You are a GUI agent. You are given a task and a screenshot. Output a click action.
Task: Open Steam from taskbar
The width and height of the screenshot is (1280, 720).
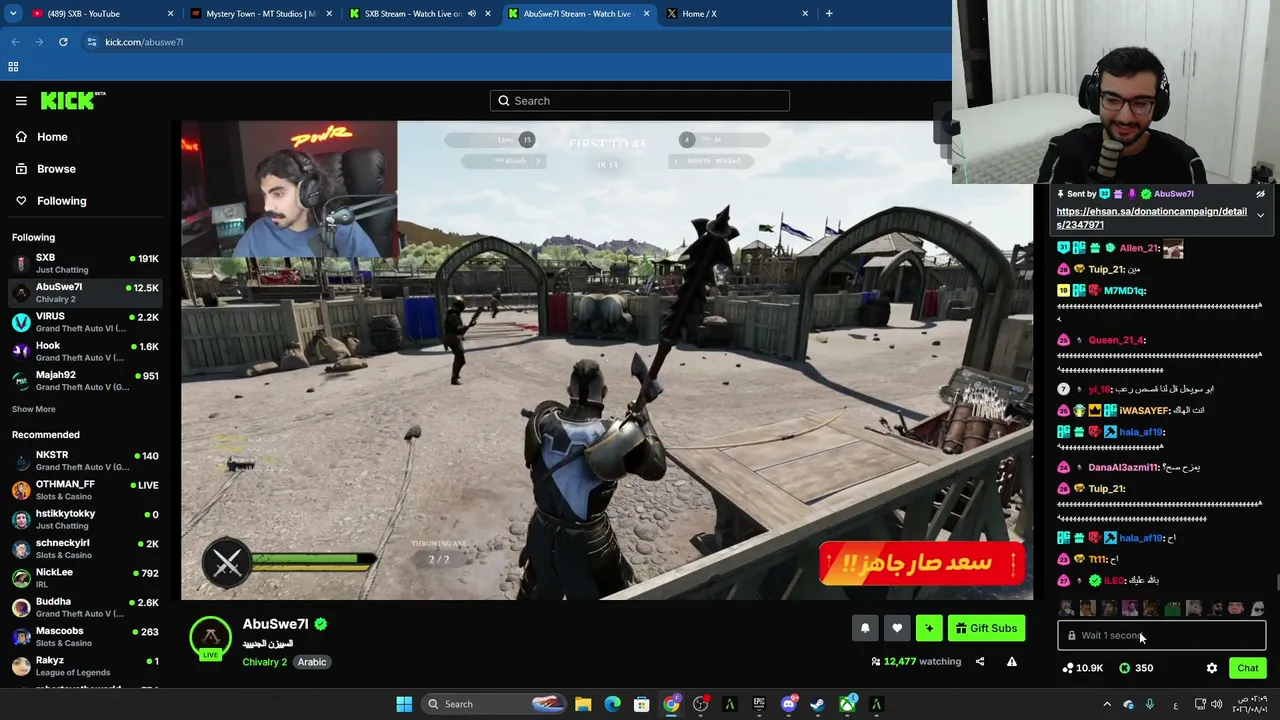817,704
